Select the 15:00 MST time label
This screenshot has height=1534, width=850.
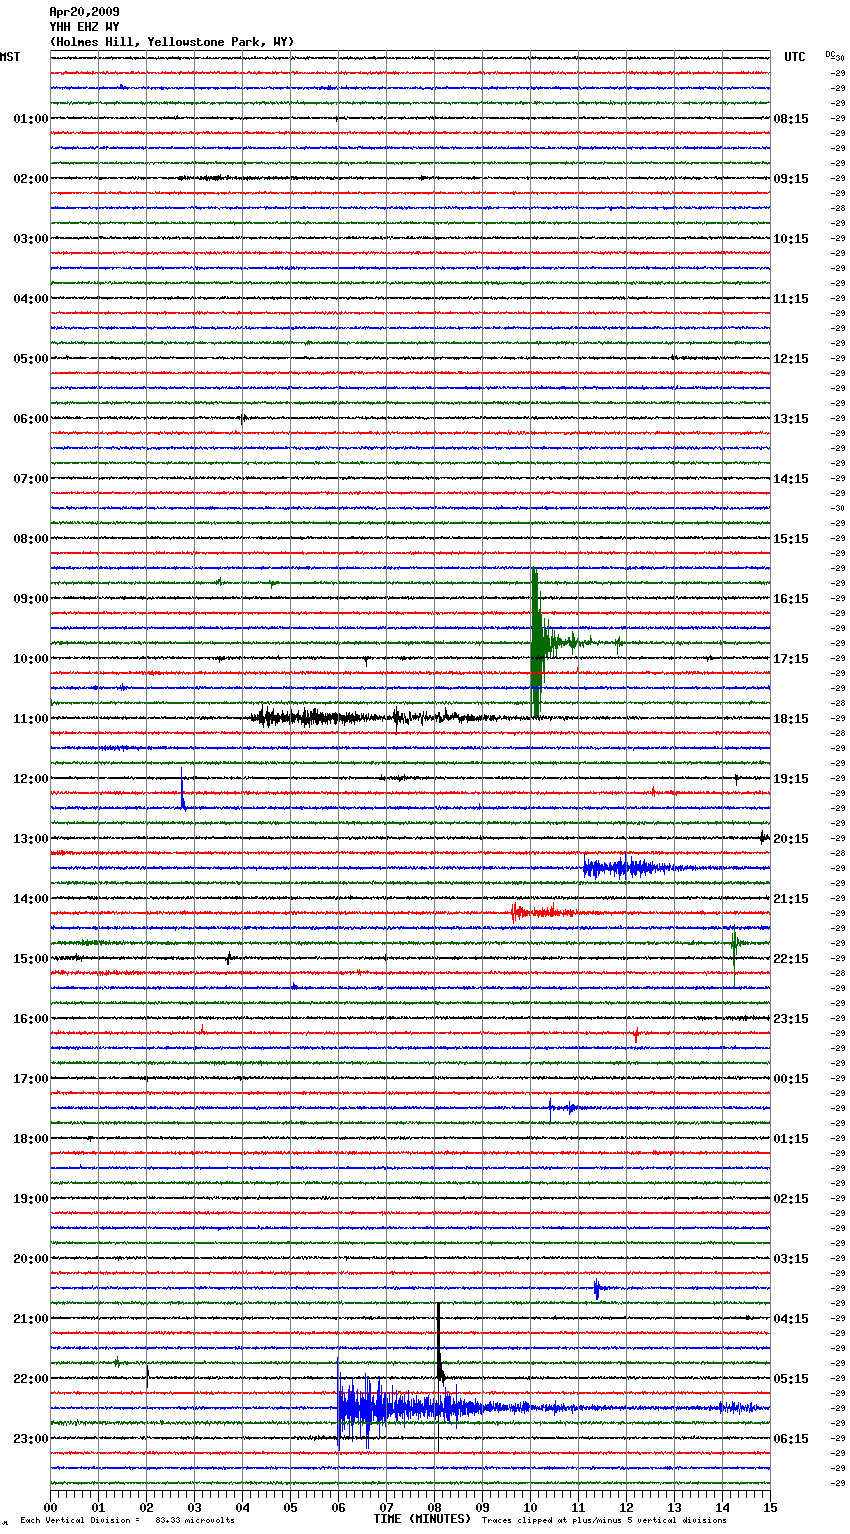pyautogui.click(x=31, y=959)
